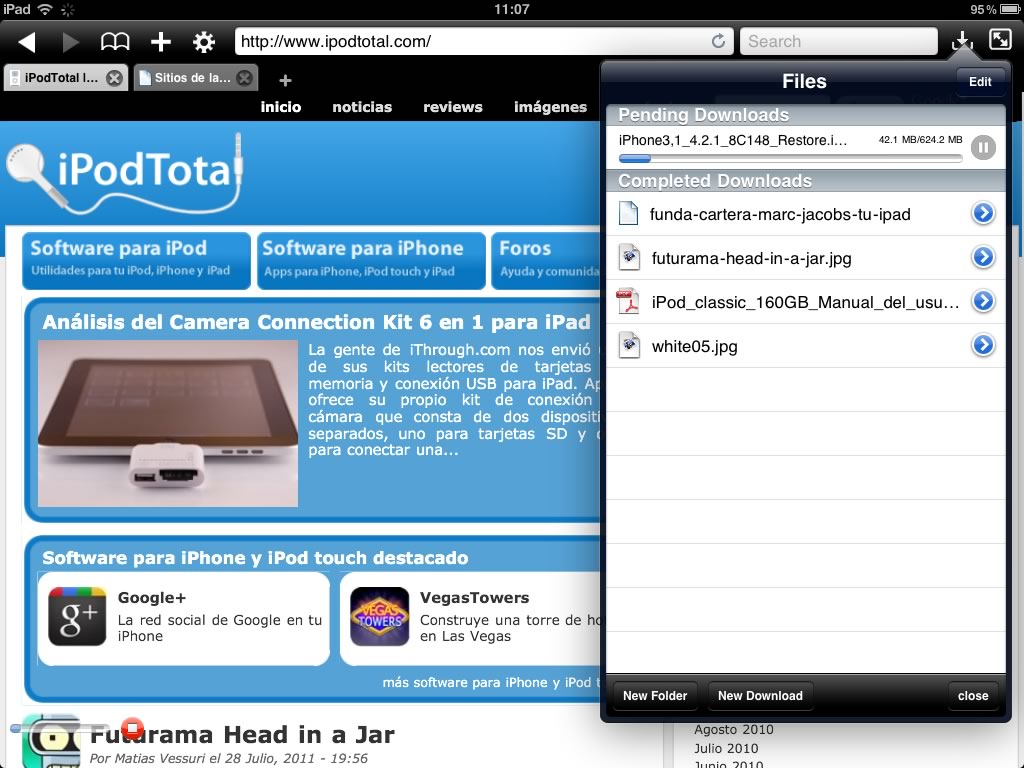Image resolution: width=1024 pixels, height=768 pixels.
Task: Open the reviews menu item
Action: tap(453, 107)
